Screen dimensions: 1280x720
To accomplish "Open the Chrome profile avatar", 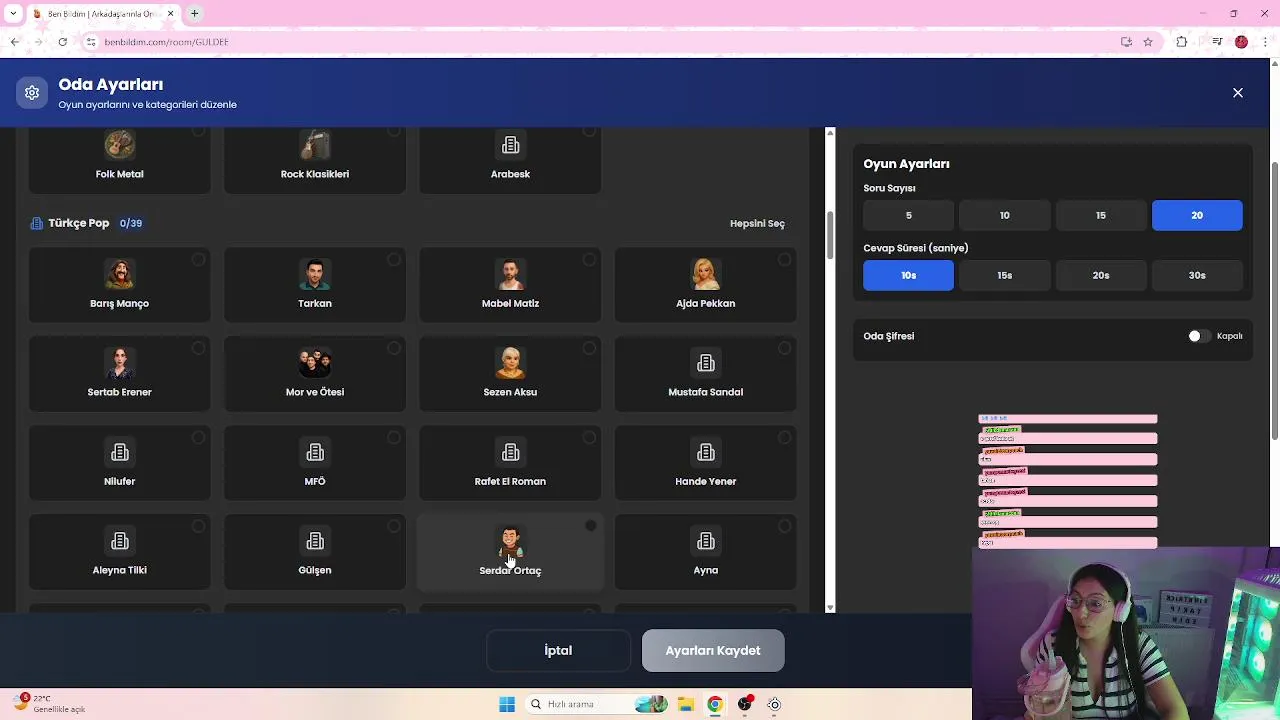I will pos(1241,42).
